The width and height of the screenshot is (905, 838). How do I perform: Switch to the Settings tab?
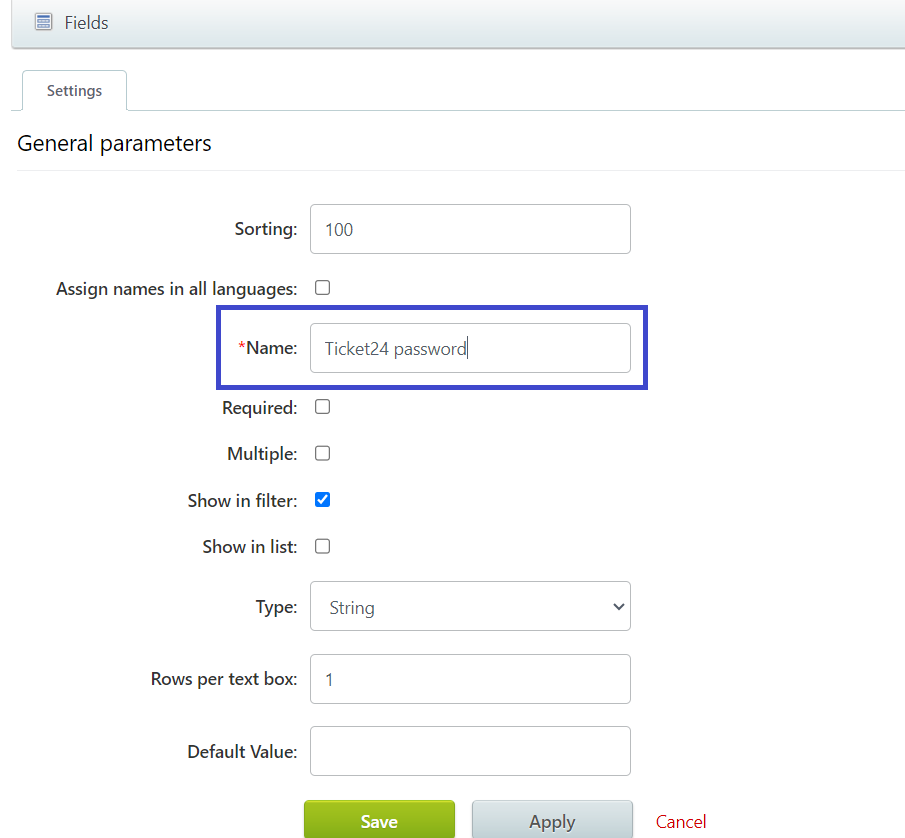tap(74, 91)
